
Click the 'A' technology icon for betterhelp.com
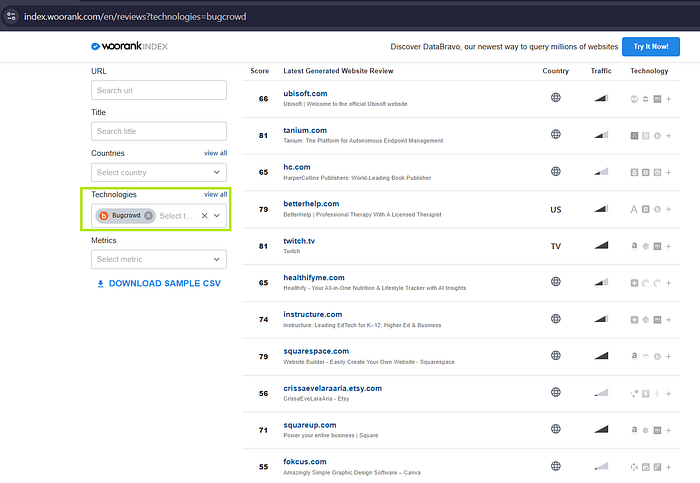coord(634,209)
